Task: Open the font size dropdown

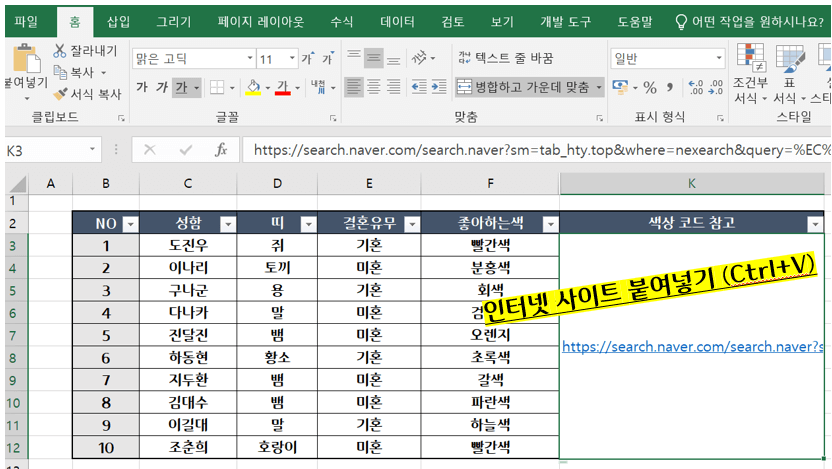Action: click(292, 58)
